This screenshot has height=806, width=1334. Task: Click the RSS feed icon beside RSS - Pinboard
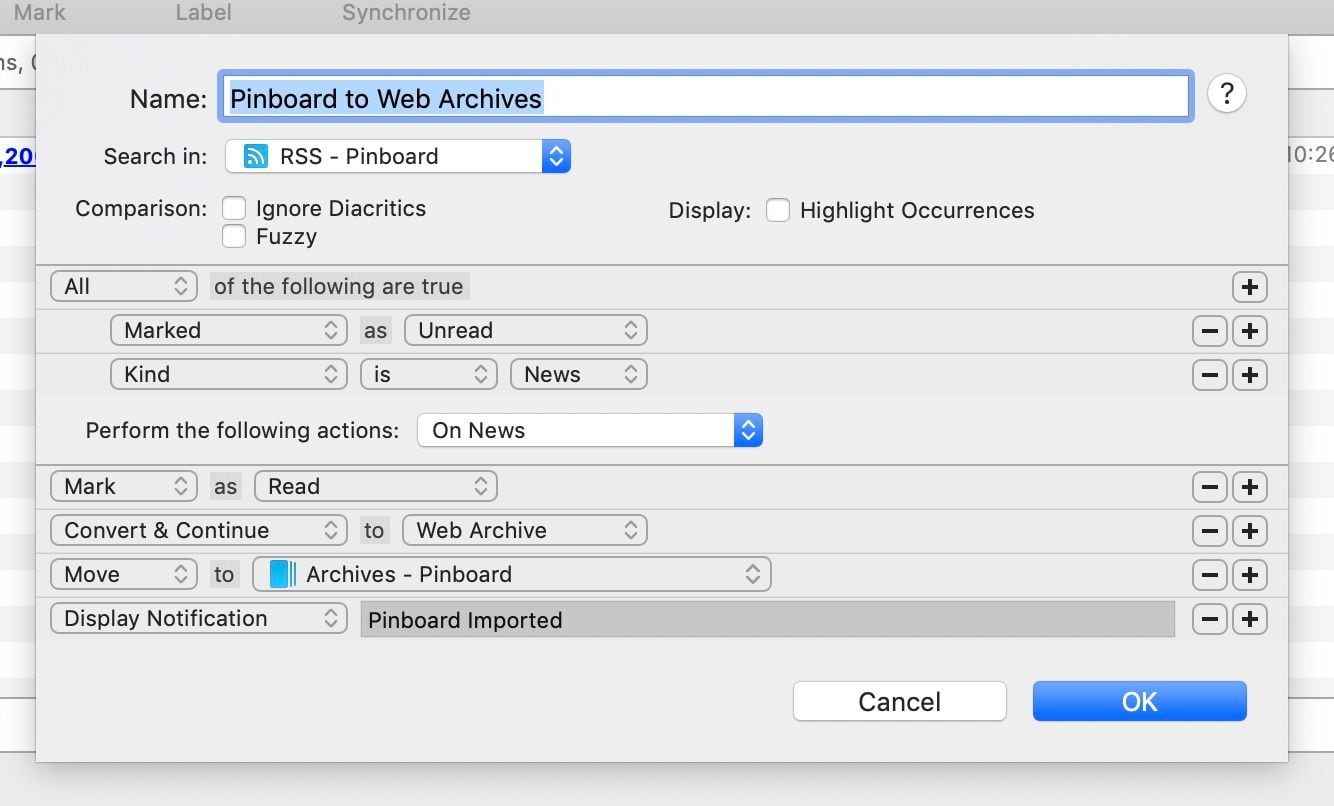click(257, 156)
